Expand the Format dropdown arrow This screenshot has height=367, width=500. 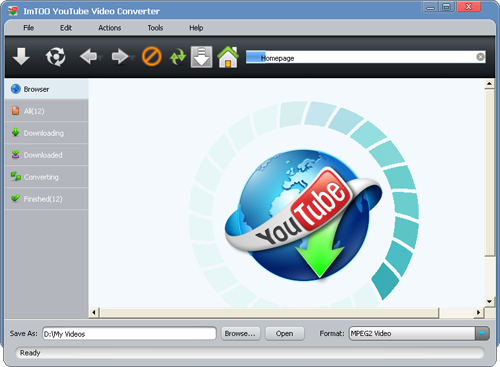tap(482, 333)
